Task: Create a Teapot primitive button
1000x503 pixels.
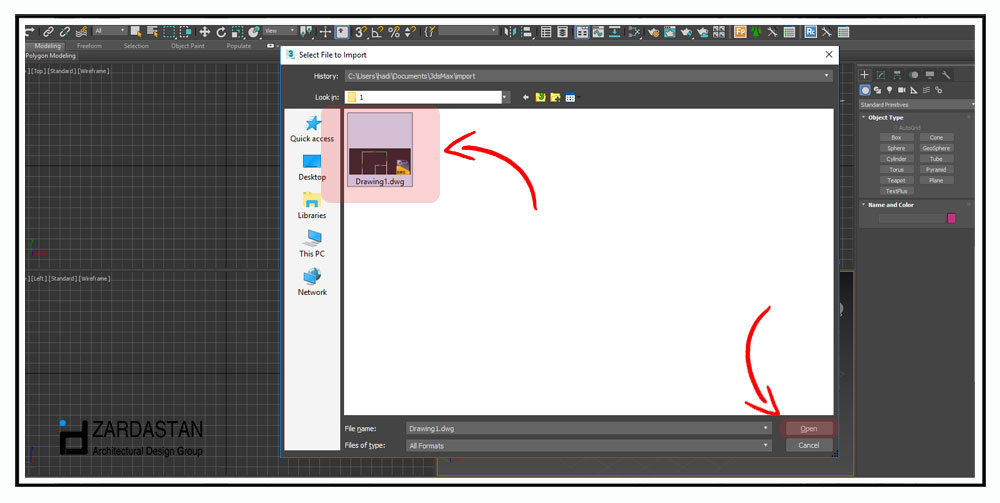Action: 896,180
